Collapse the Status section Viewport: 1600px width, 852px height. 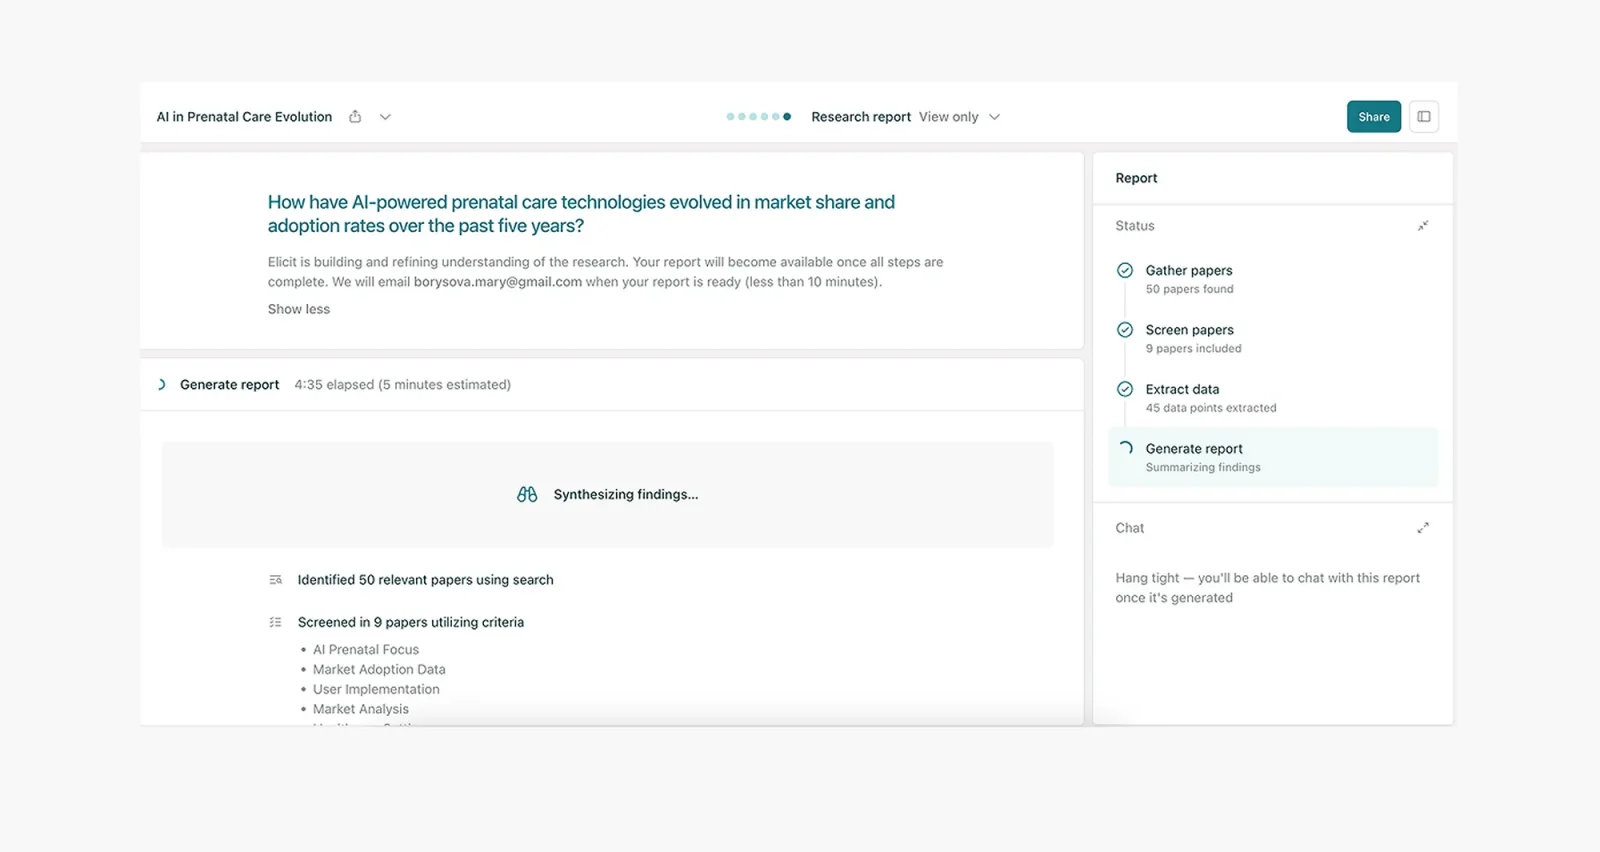(1423, 226)
